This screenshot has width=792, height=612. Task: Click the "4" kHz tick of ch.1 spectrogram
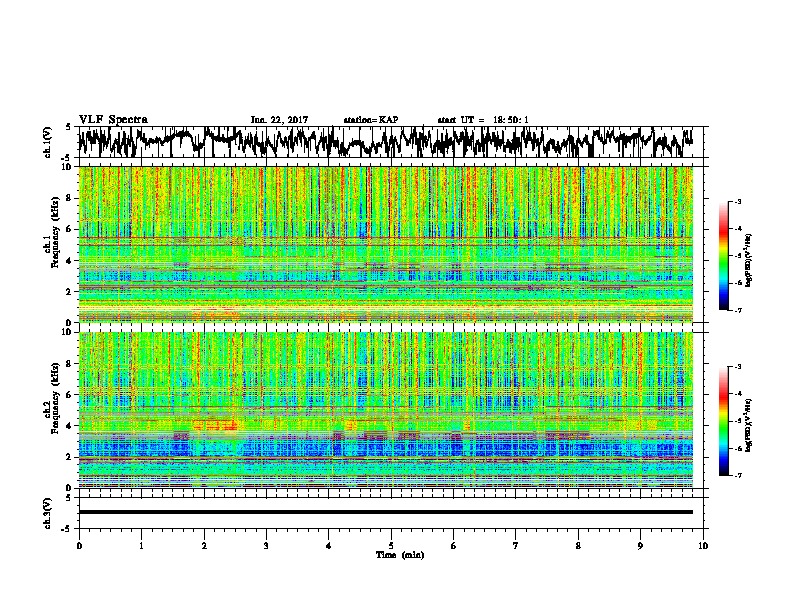70,261
